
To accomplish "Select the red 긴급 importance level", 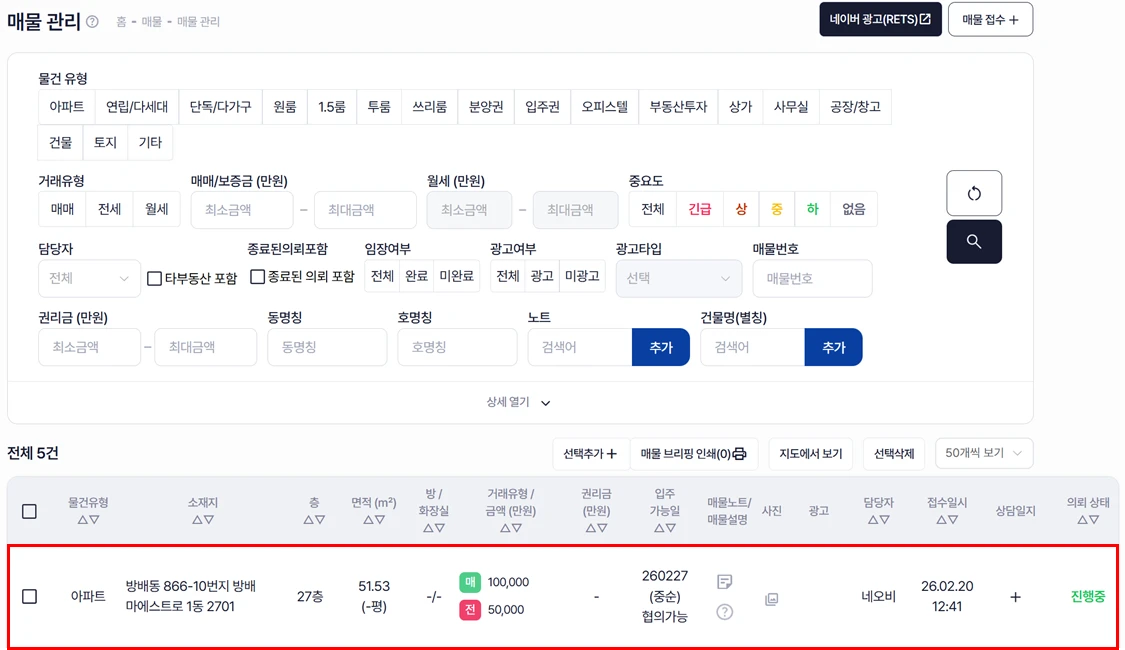I will click(700, 209).
